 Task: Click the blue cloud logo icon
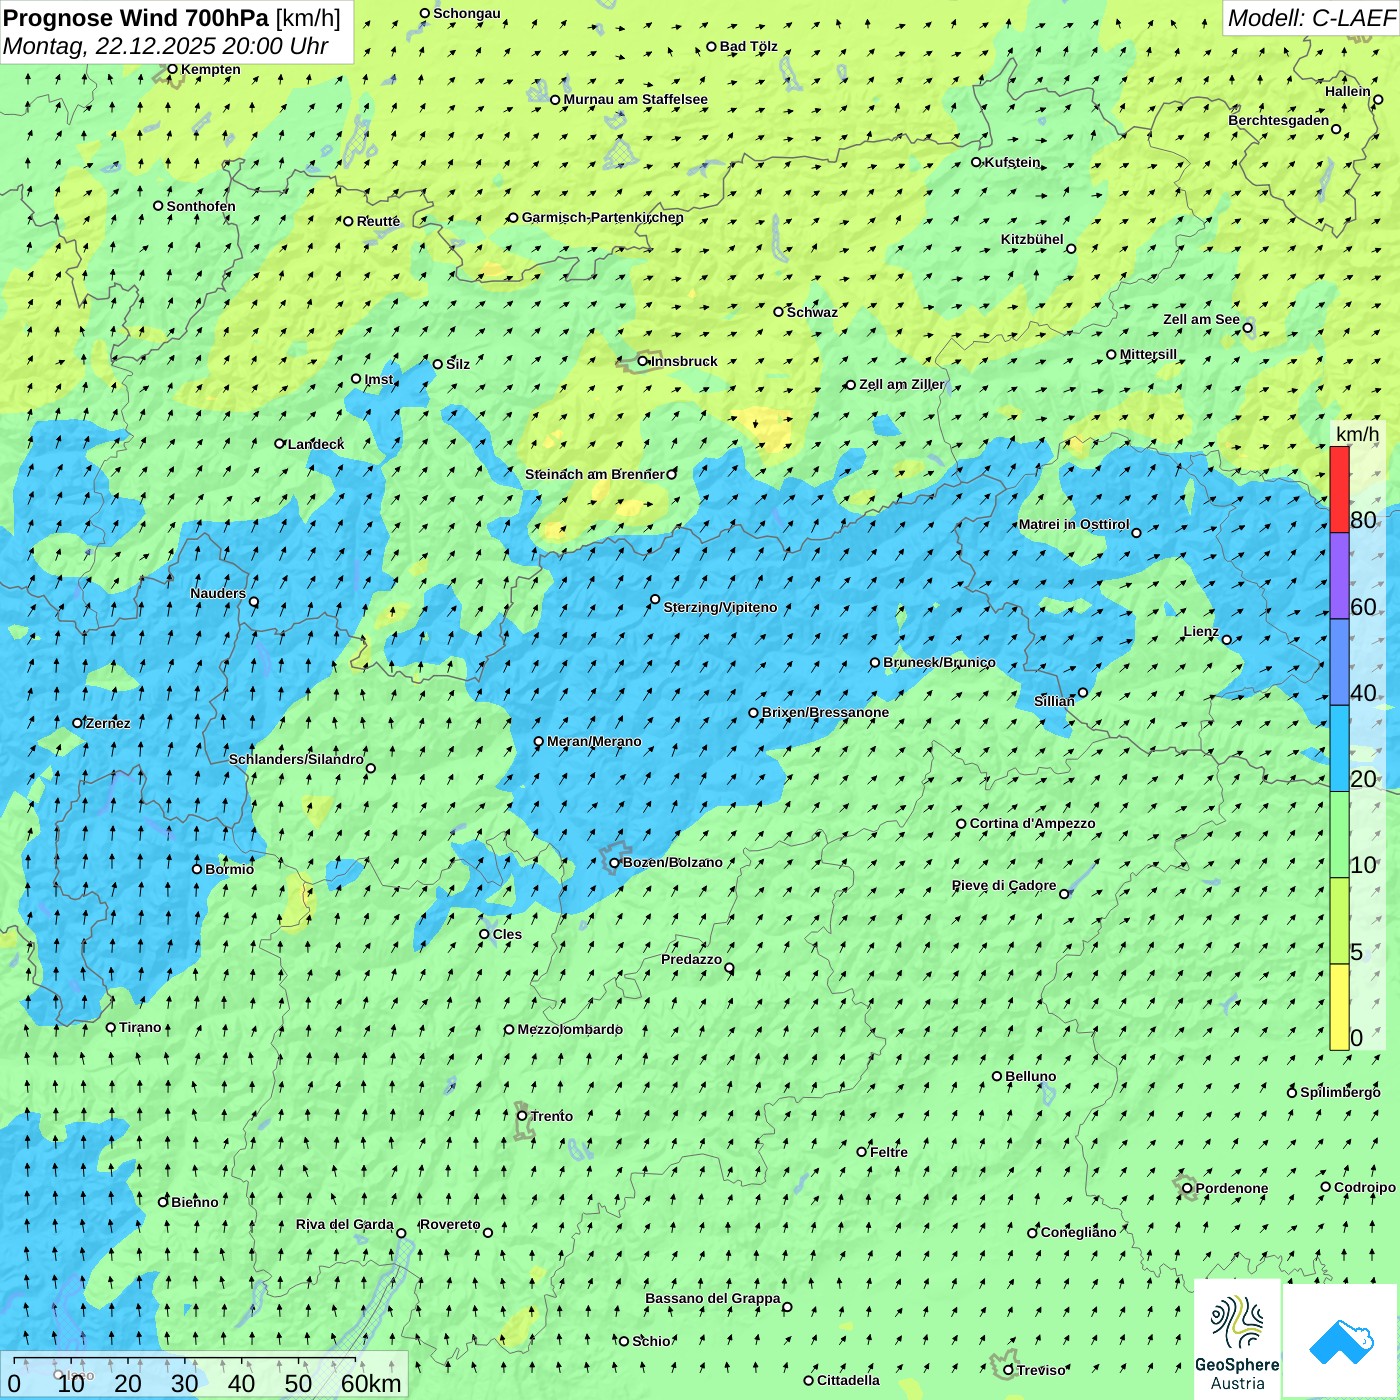tap(1340, 1341)
